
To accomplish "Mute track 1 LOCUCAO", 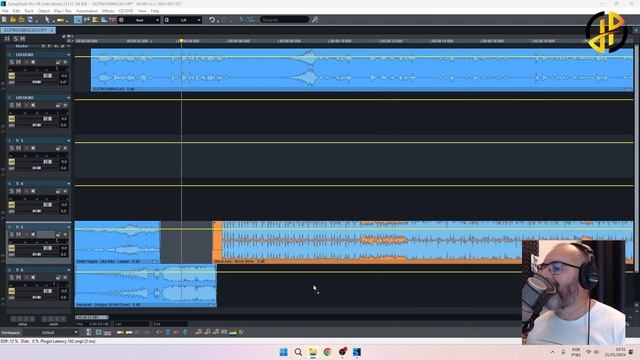I will pyautogui.click(x=18, y=62).
